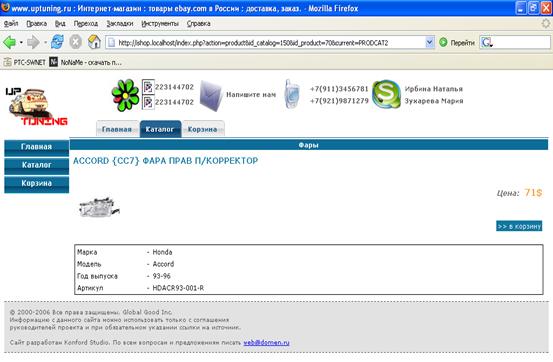Open the Правка menu
Image resolution: width=553 pixels, height=362 pixels.
(37, 24)
